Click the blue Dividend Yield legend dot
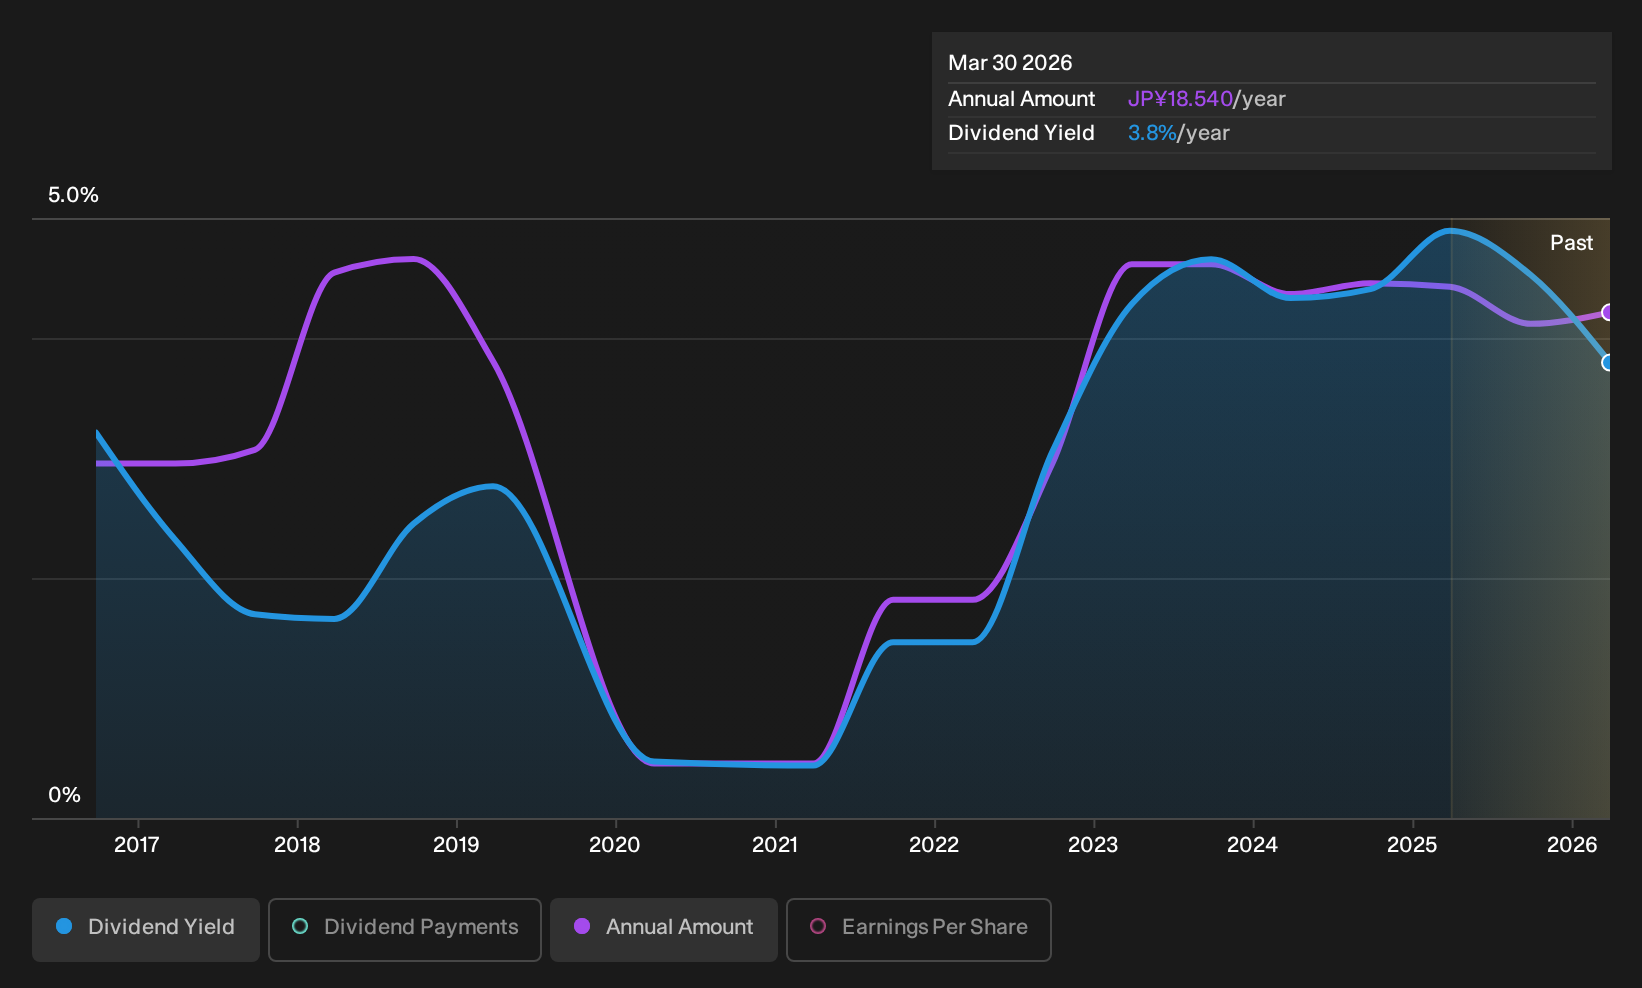Viewport: 1642px width, 988px height. (64, 926)
